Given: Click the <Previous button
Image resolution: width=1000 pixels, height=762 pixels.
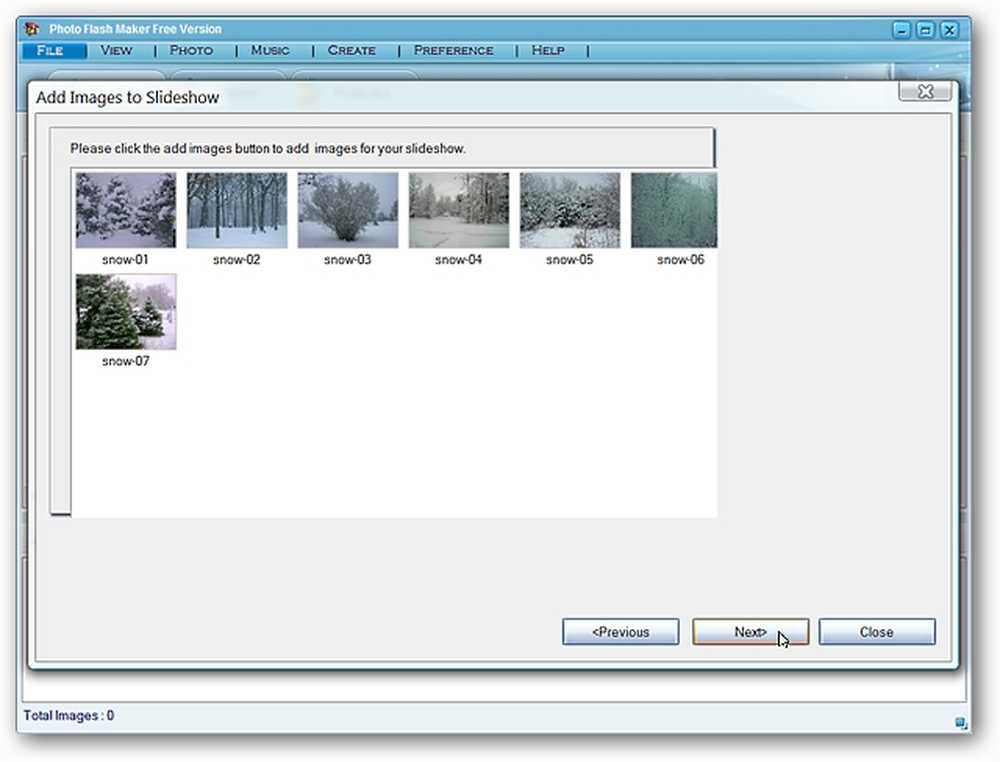Looking at the screenshot, I should (621, 631).
